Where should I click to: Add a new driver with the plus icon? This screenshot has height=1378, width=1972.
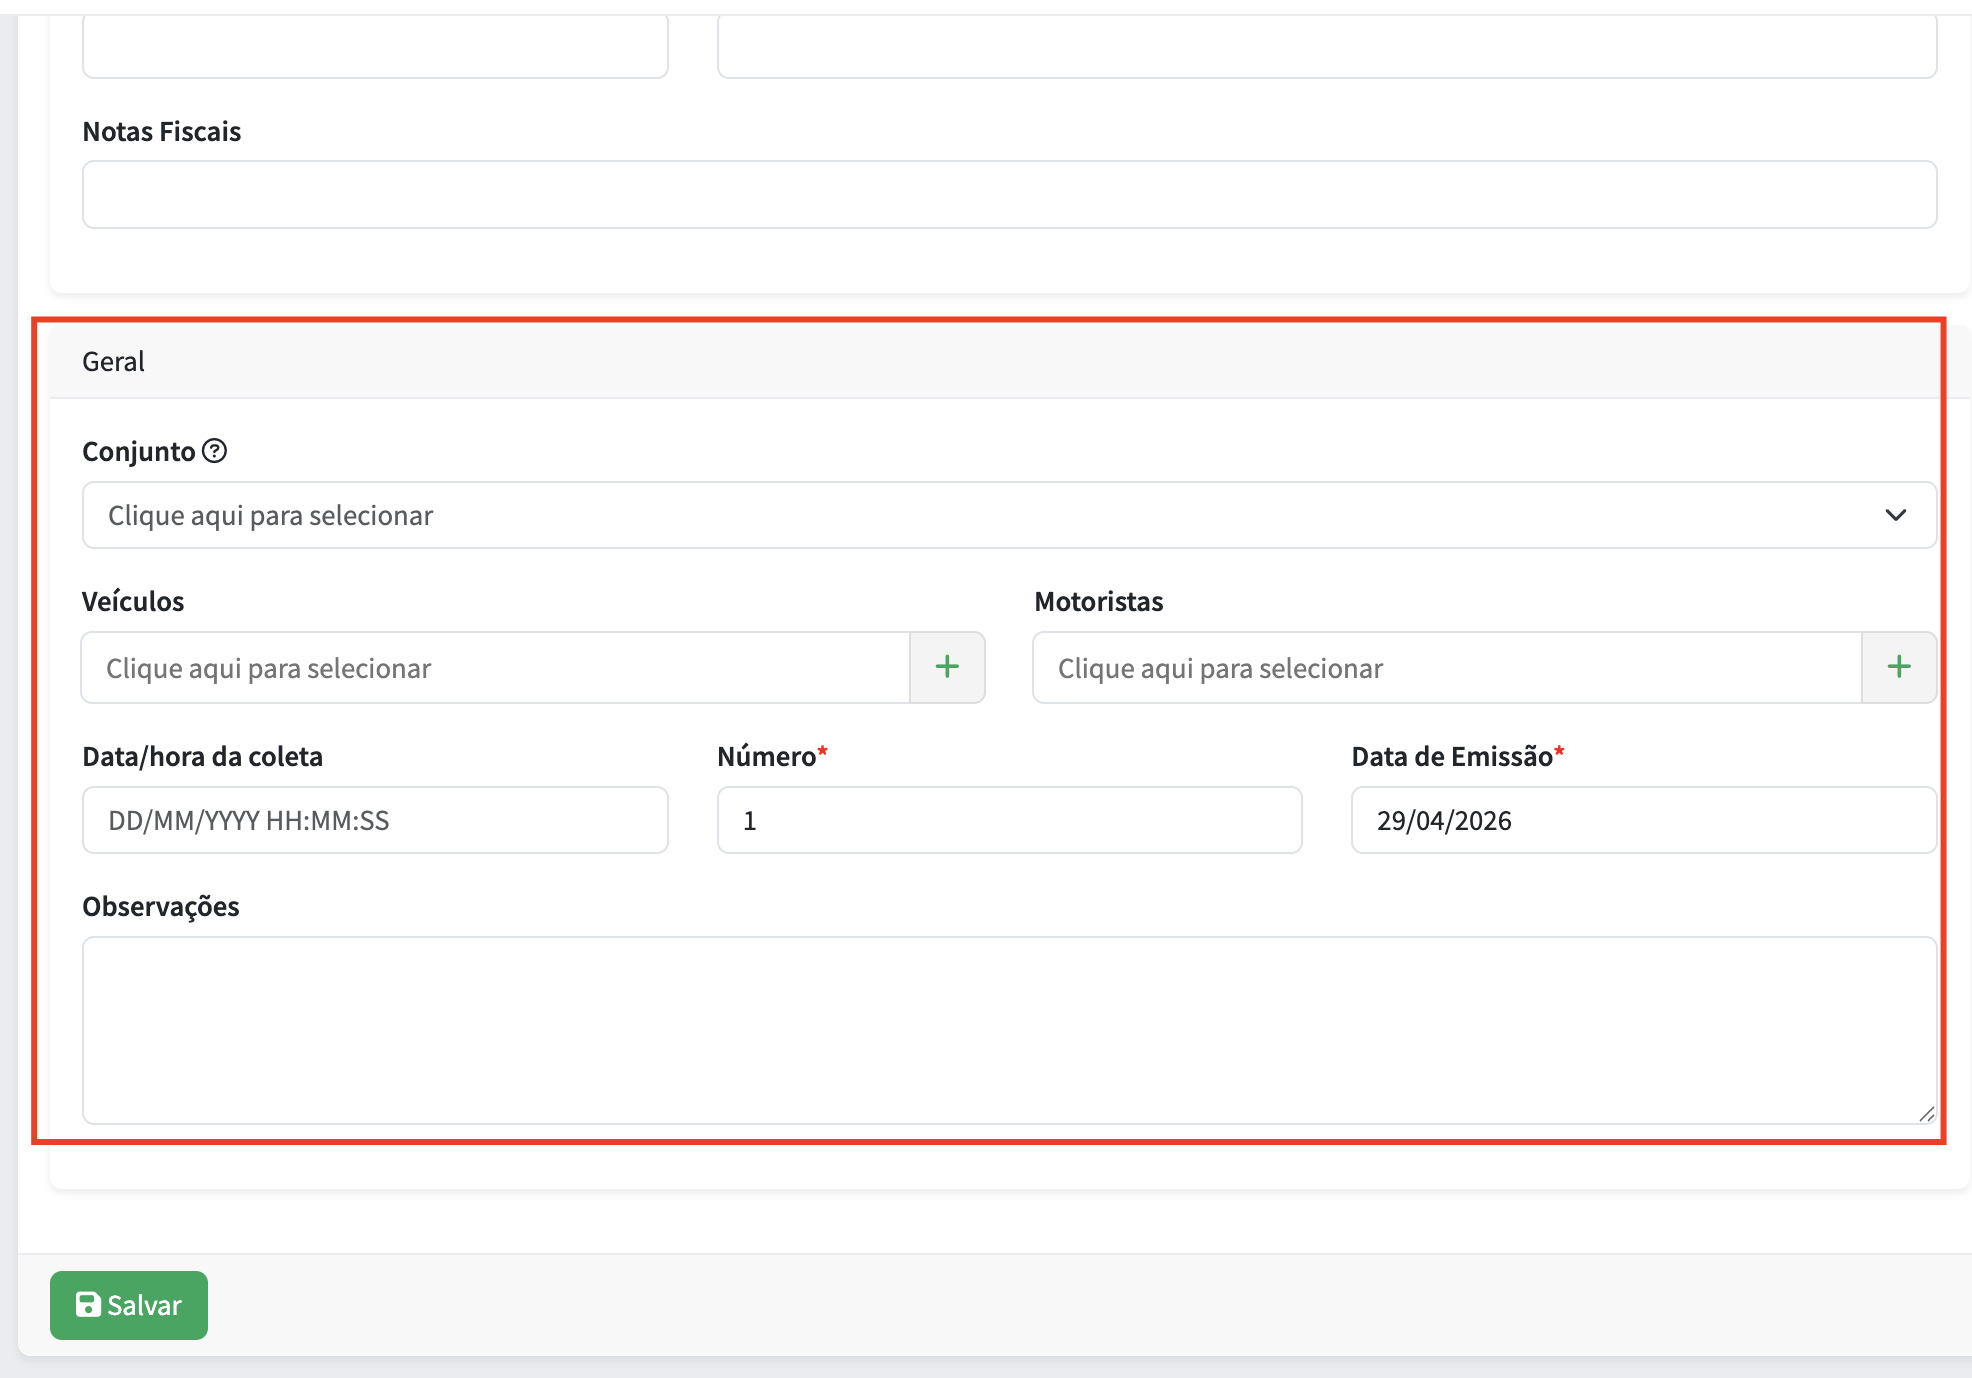tap(1899, 667)
